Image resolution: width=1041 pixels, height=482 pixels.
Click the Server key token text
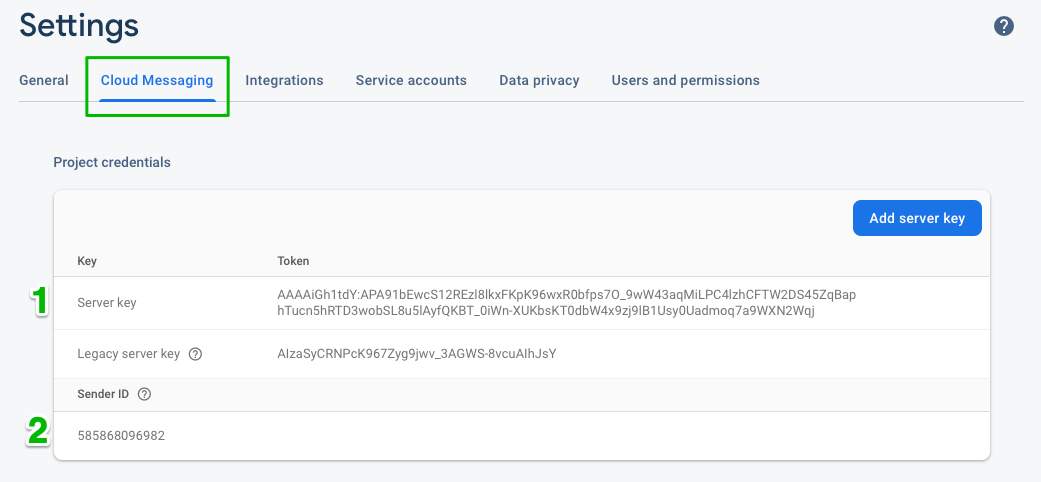pos(566,303)
